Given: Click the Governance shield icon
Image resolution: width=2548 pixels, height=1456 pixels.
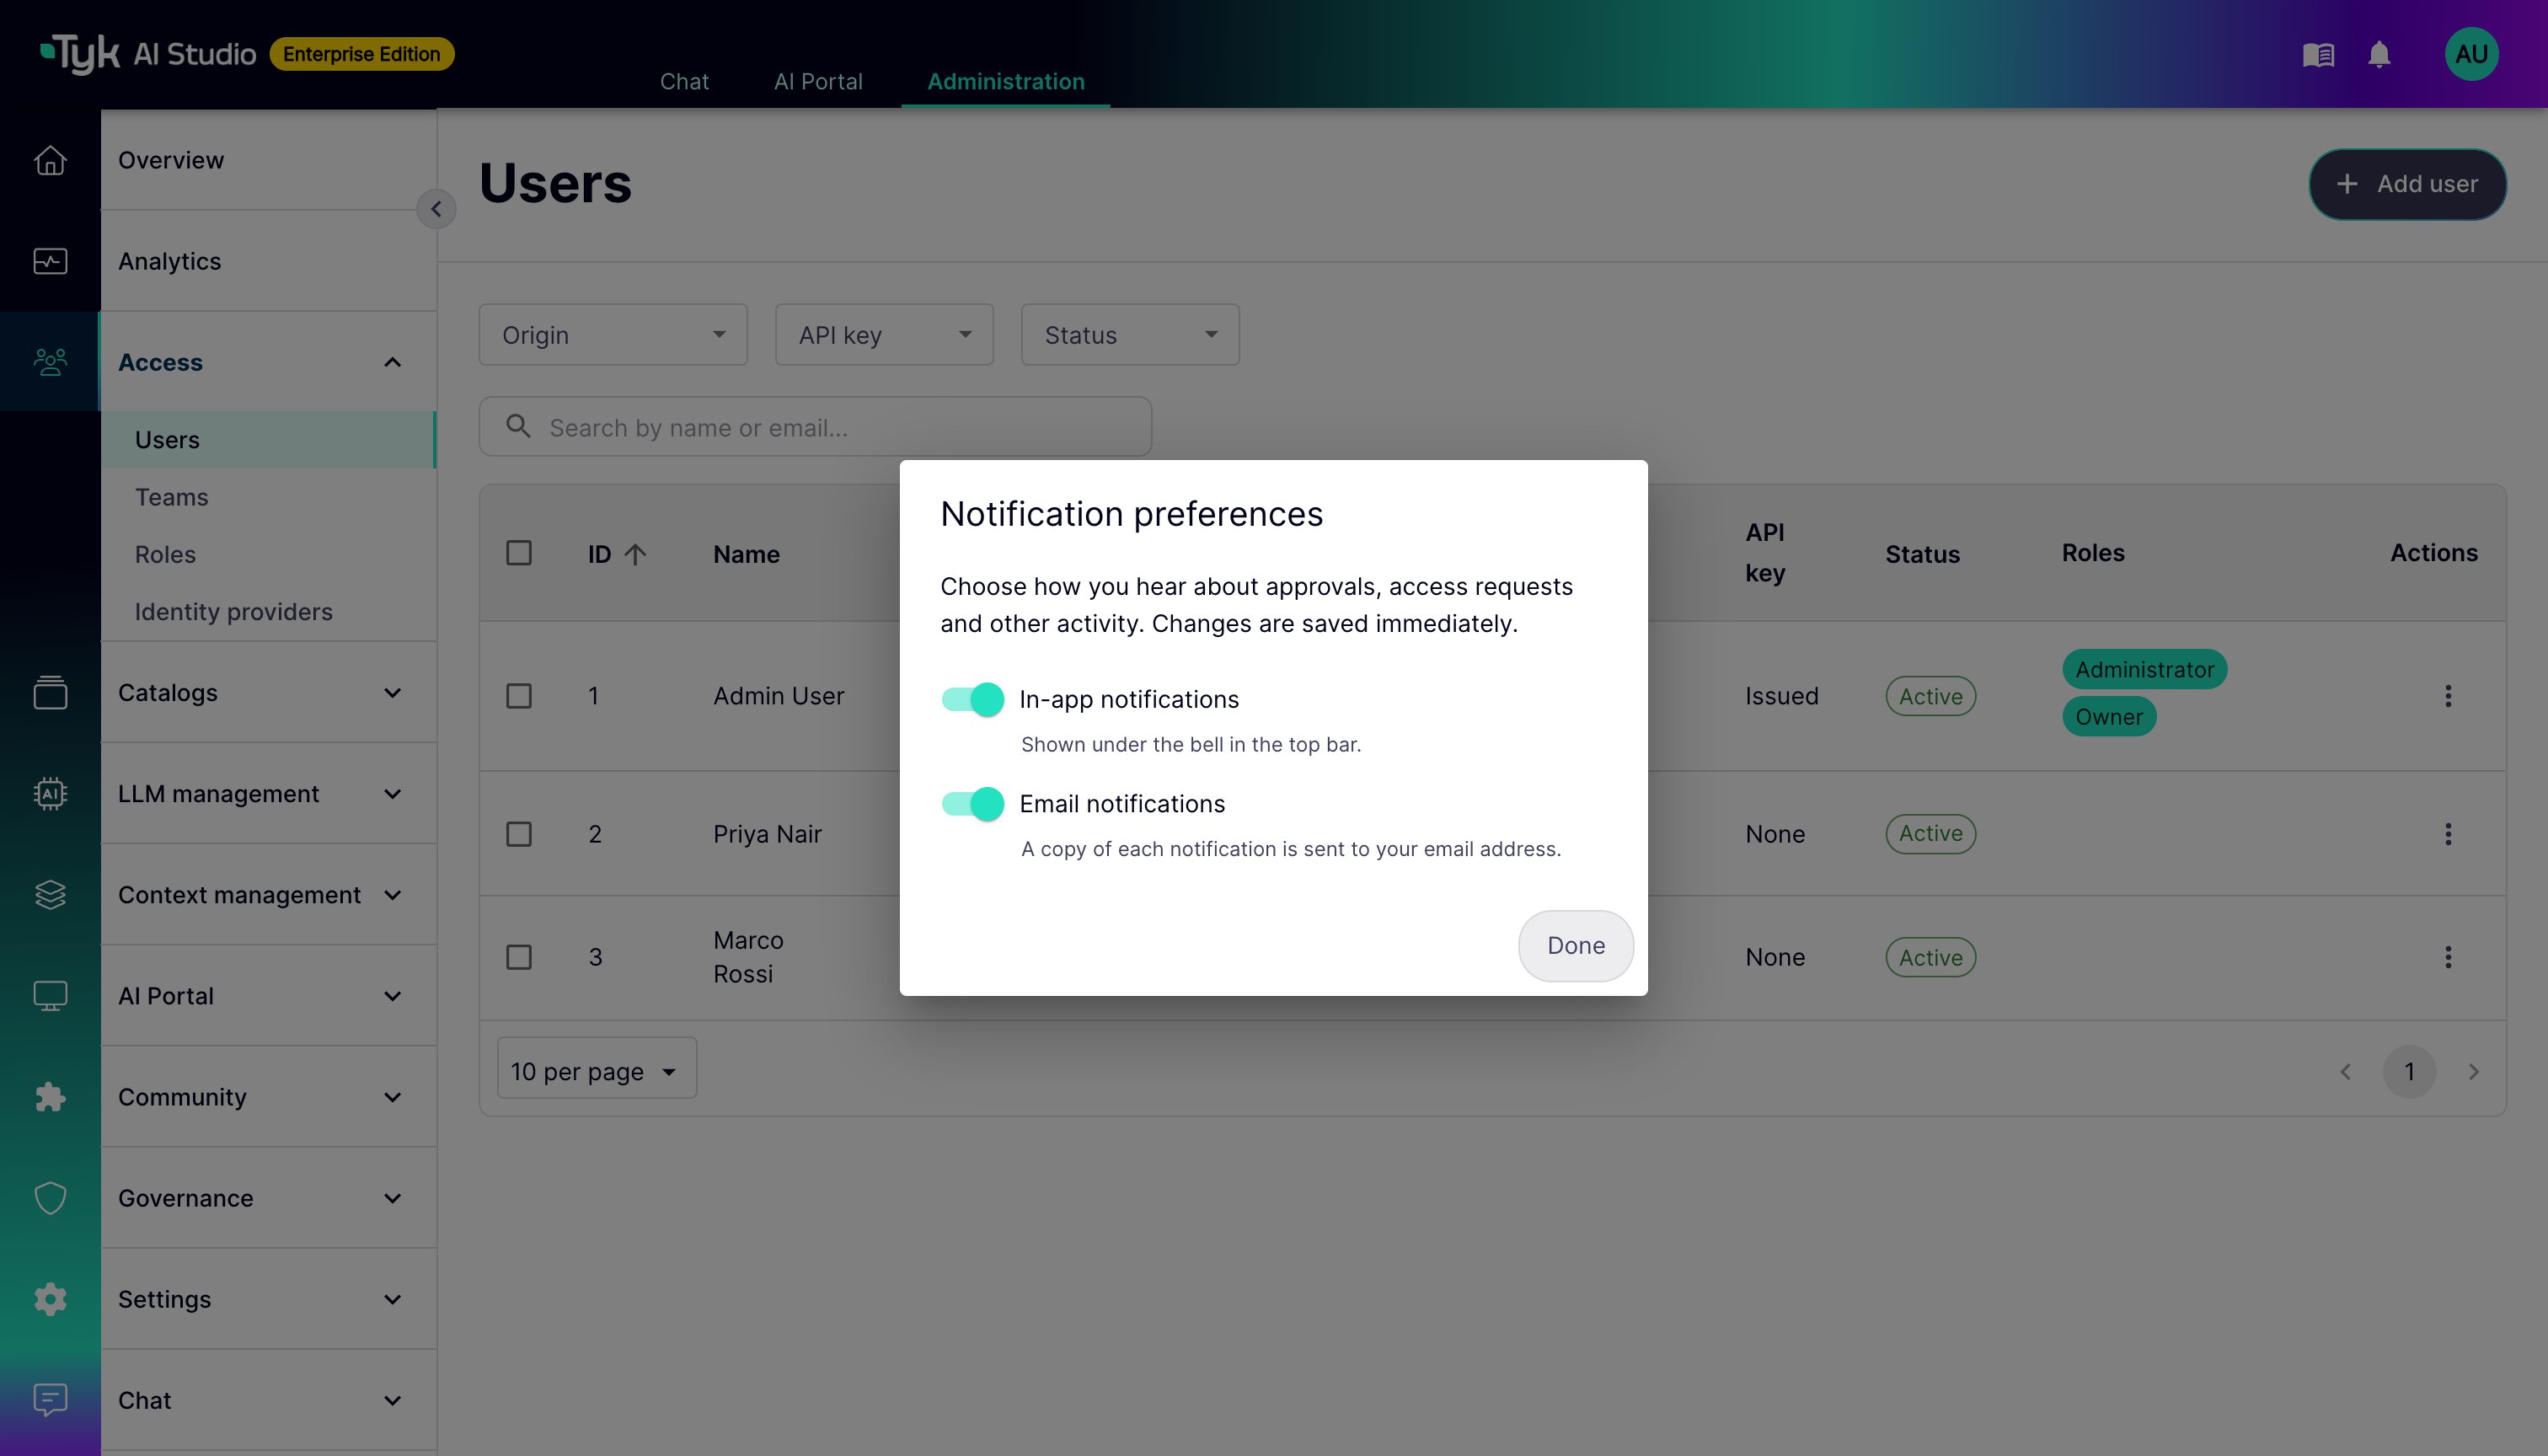Looking at the screenshot, I should point(50,1198).
